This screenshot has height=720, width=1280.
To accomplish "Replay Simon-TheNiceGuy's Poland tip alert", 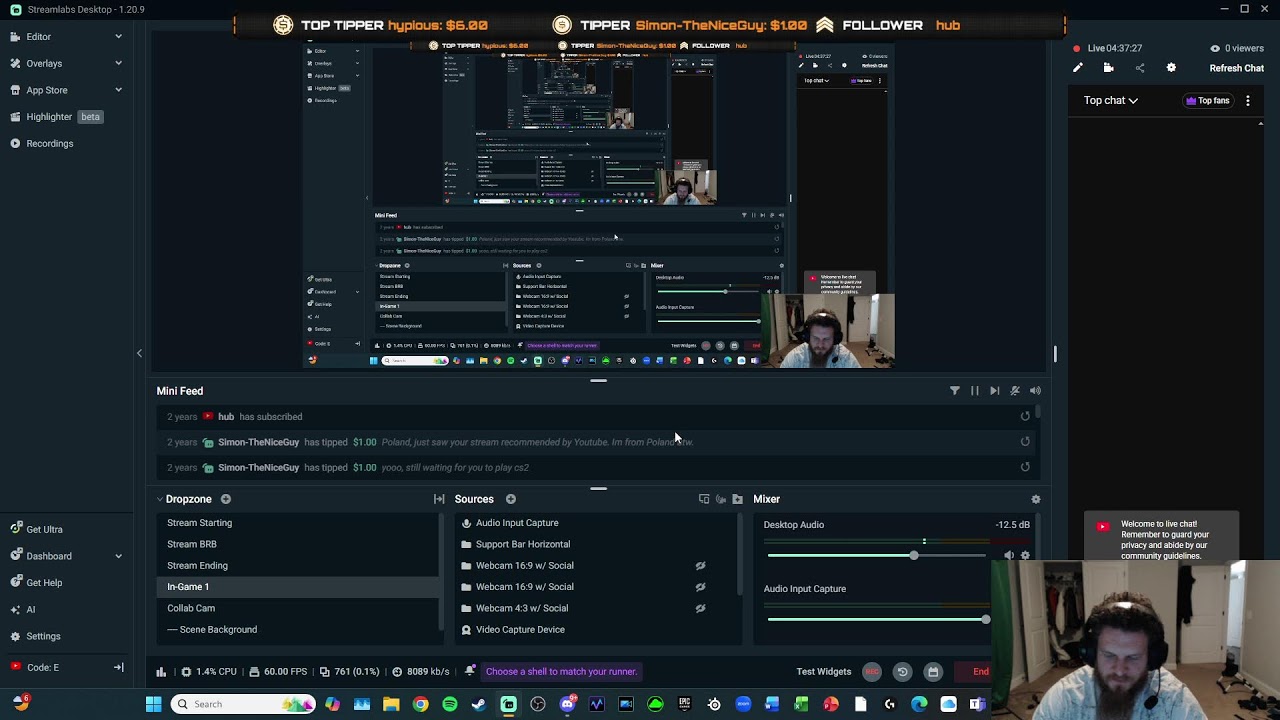I will tap(1025, 442).
